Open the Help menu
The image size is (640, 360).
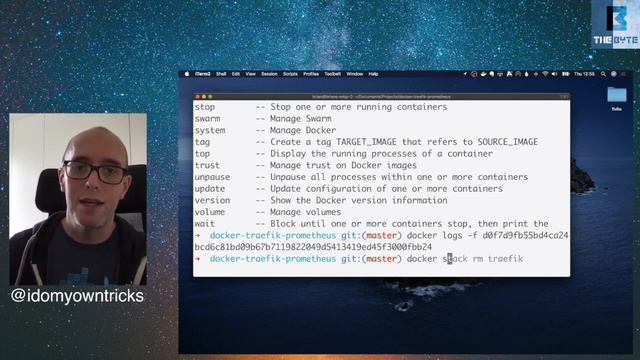pos(373,74)
